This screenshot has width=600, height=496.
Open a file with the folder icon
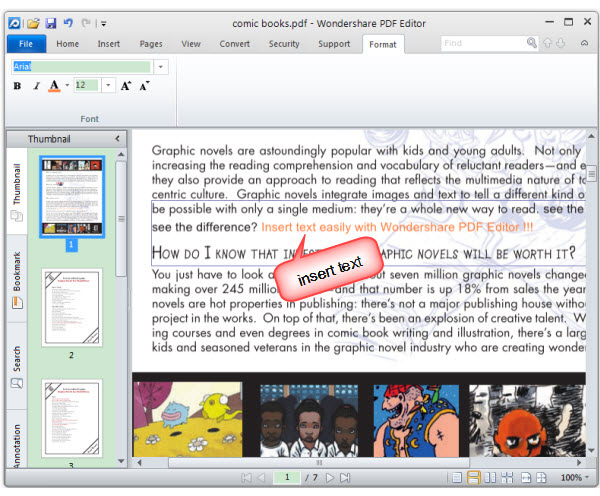coord(33,23)
